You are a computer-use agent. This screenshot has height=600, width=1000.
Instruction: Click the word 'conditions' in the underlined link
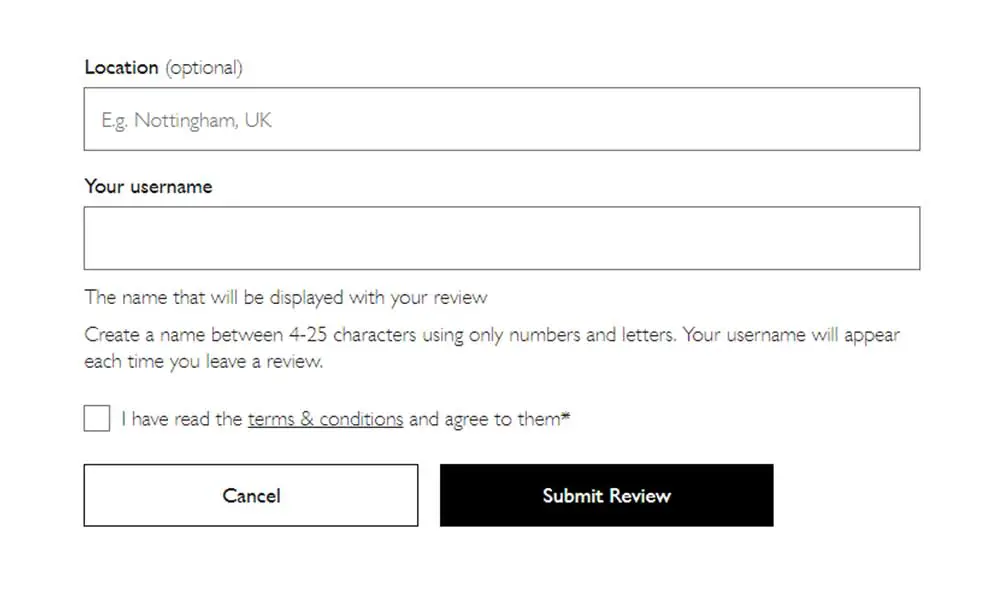tap(361, 419)
